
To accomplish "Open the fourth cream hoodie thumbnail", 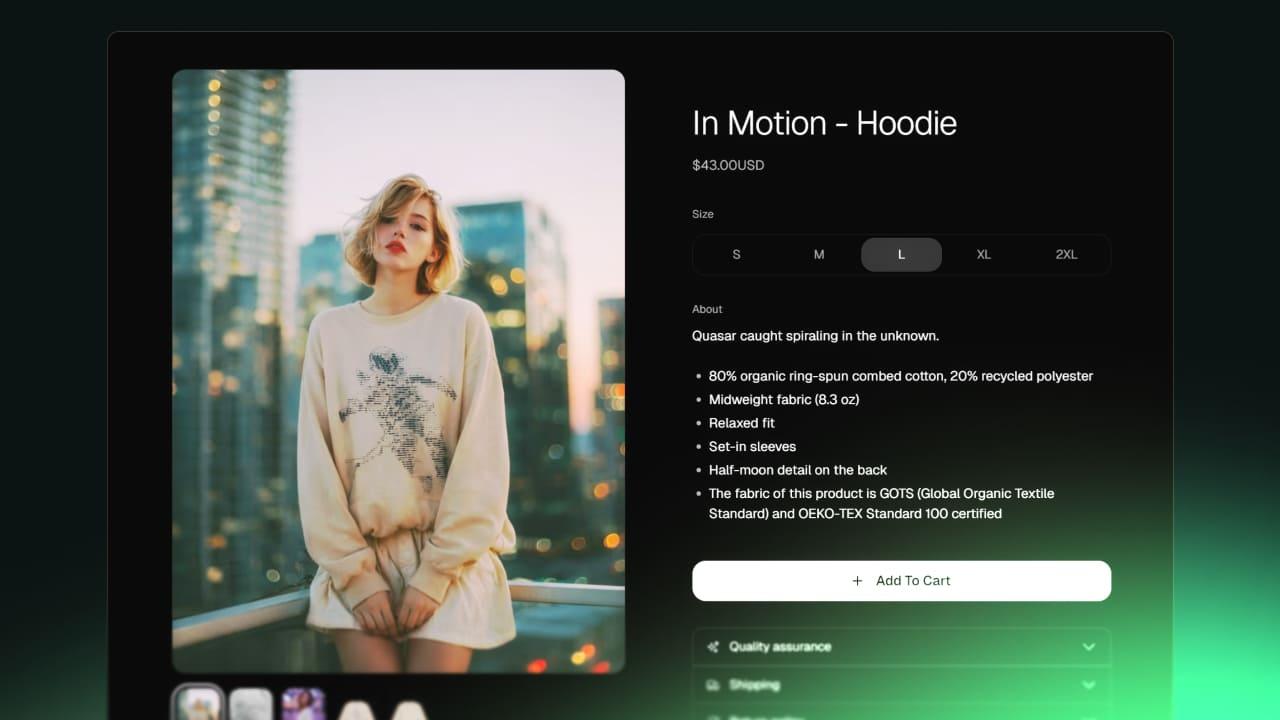I will pos(356,709).
